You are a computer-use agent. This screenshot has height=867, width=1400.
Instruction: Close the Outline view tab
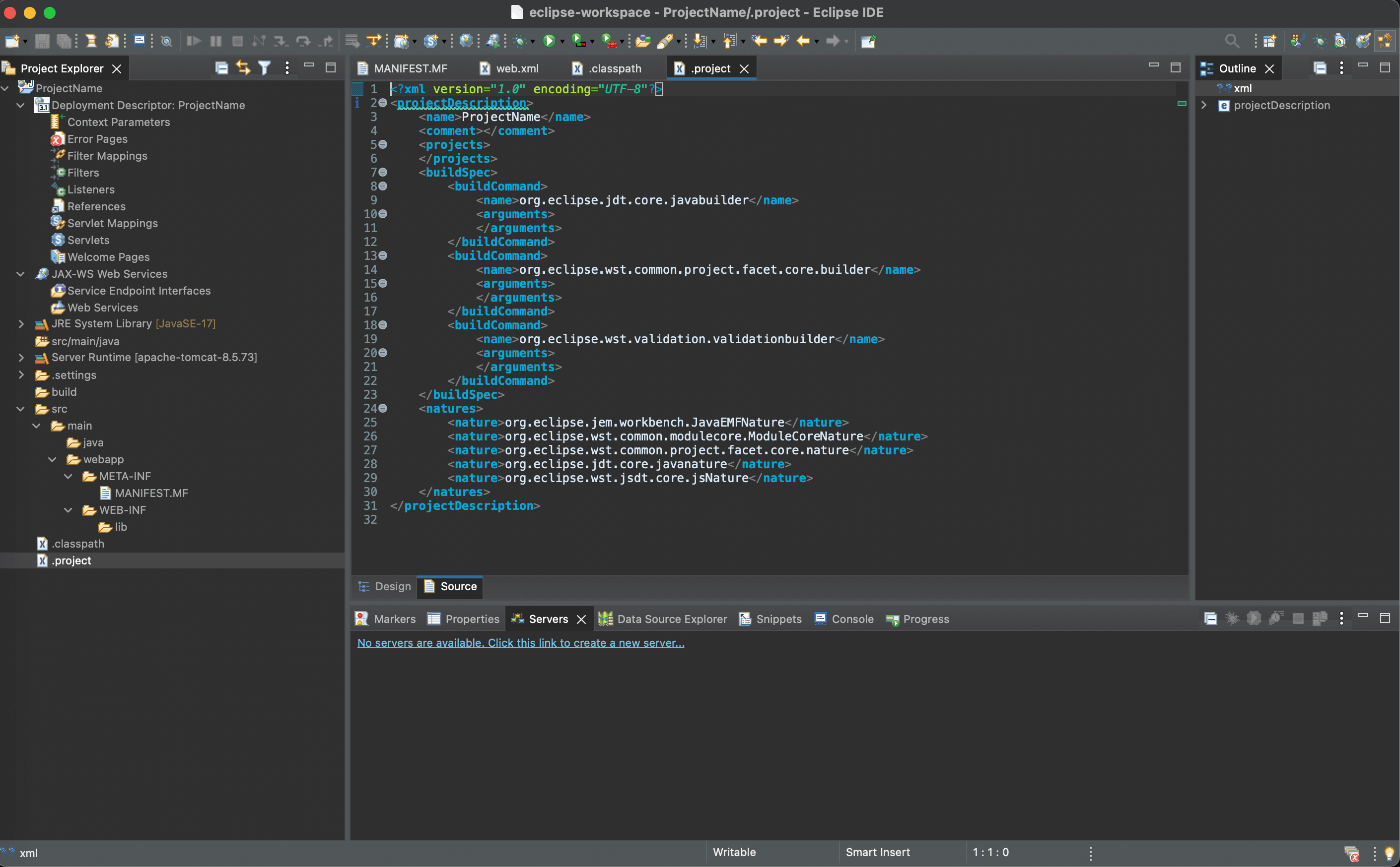pyautogui.click(x=1269, y=69)
